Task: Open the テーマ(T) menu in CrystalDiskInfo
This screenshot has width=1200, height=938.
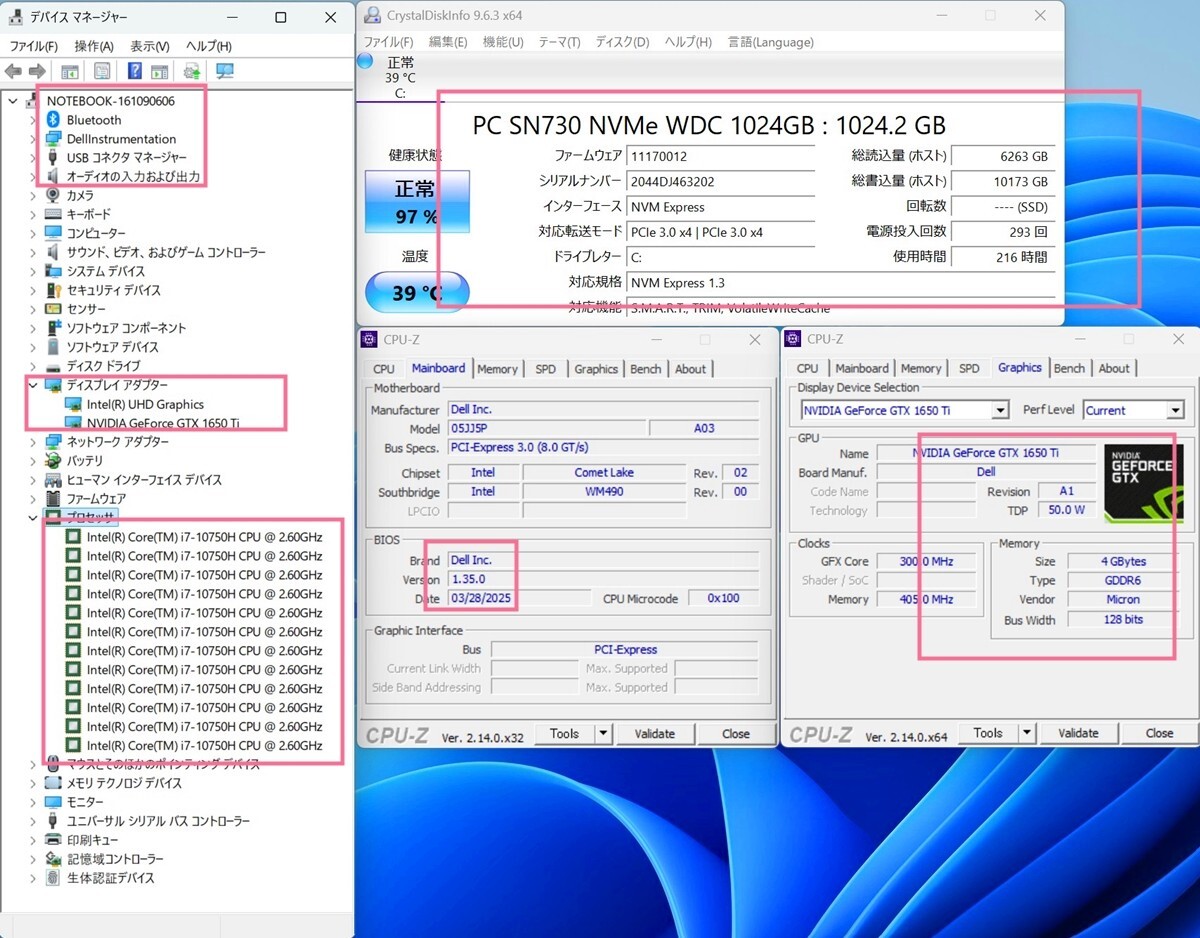Action: point(560,42)
